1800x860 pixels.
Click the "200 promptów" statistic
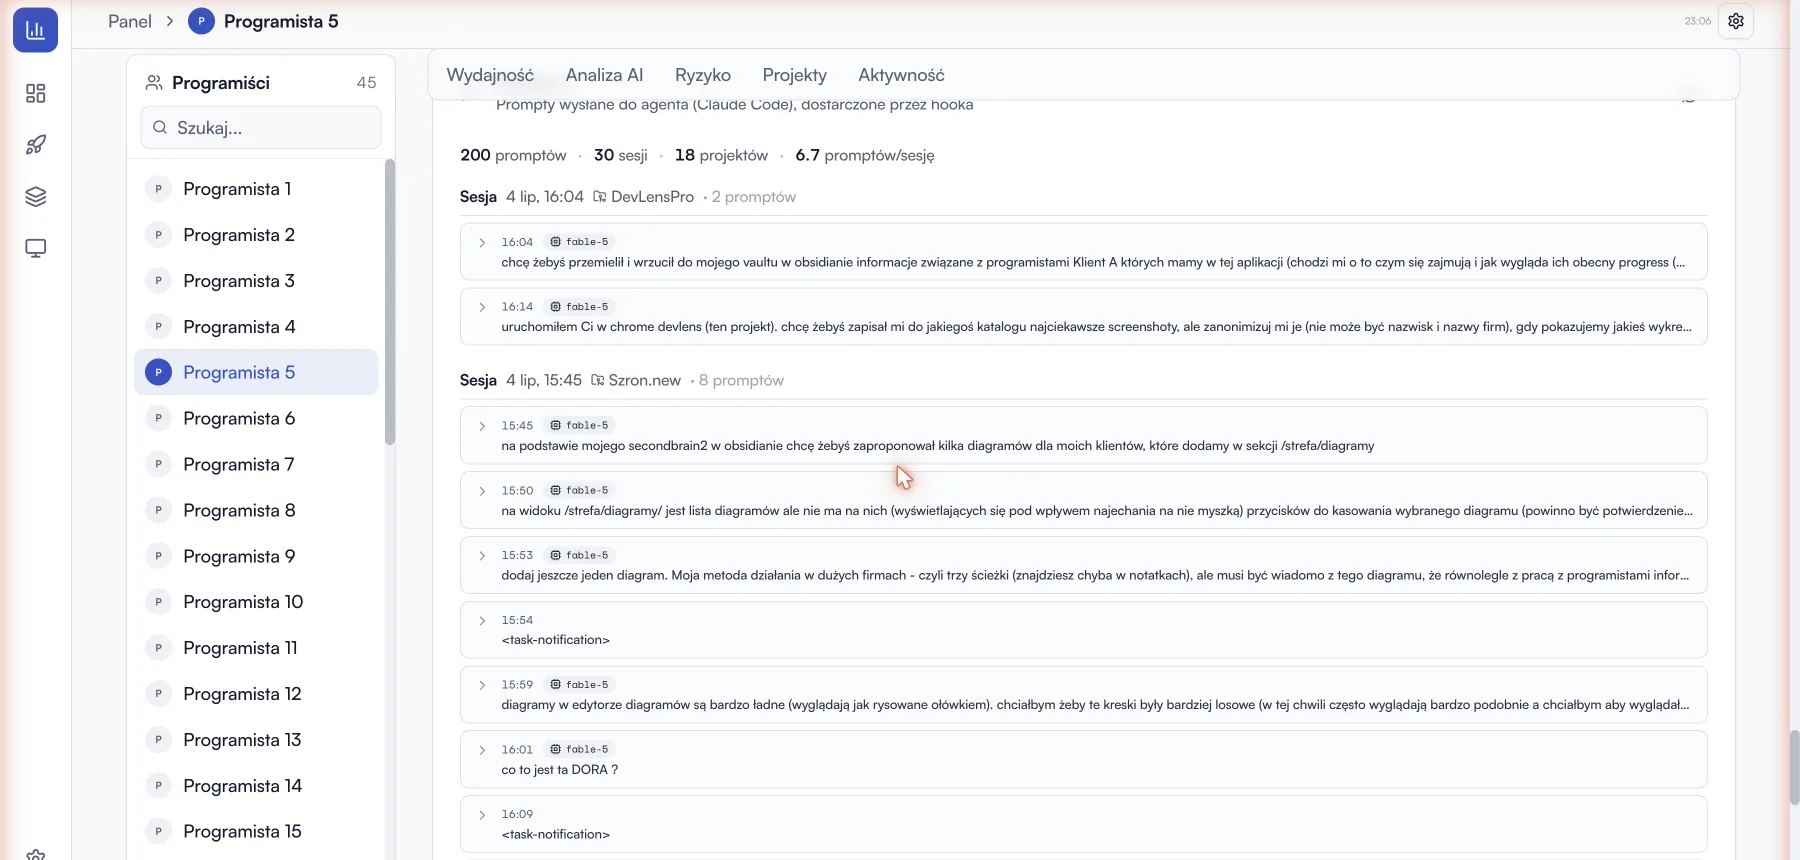[x=513, y=155]
